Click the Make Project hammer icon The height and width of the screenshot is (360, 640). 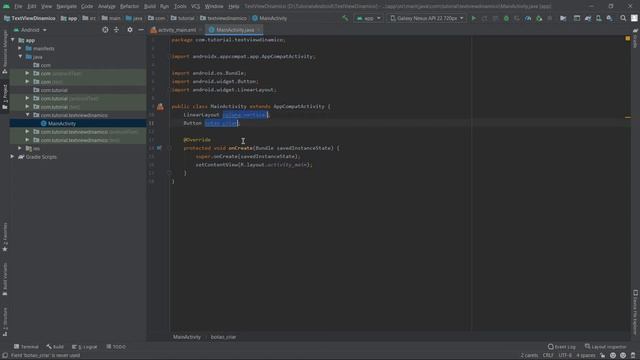(345, 18)
